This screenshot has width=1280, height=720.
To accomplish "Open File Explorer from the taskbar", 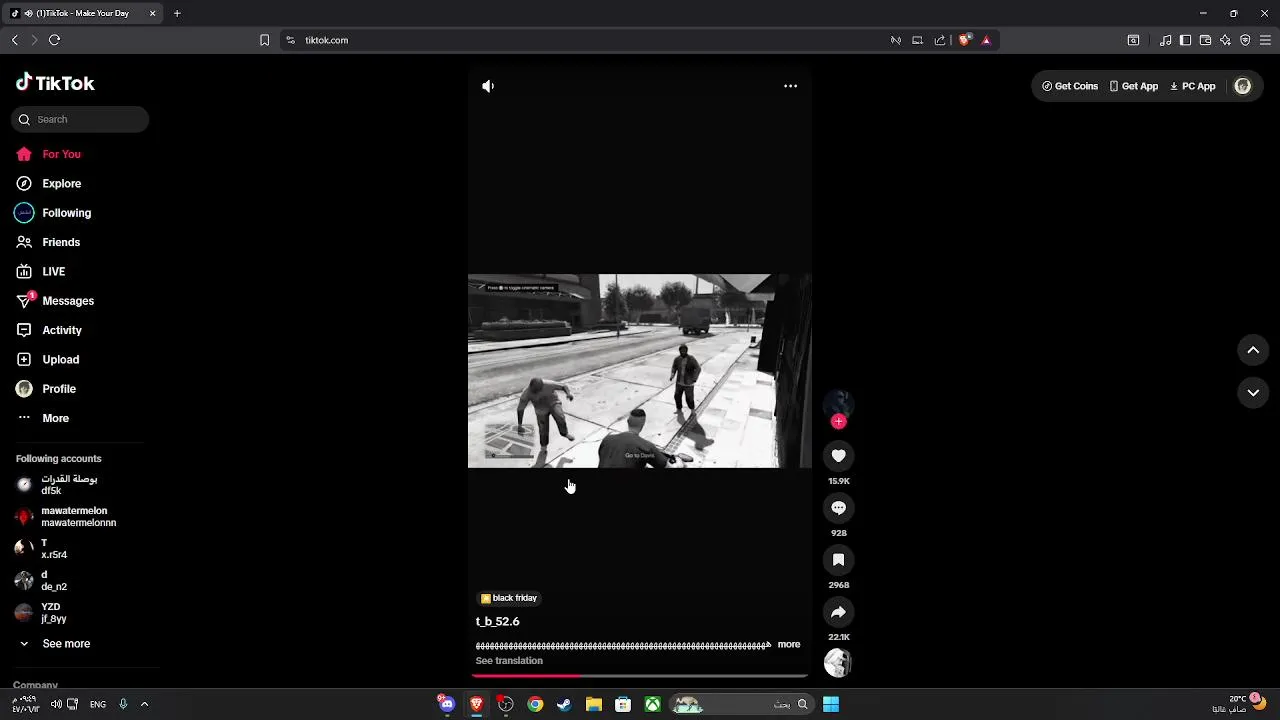I will tap(593, 705).
